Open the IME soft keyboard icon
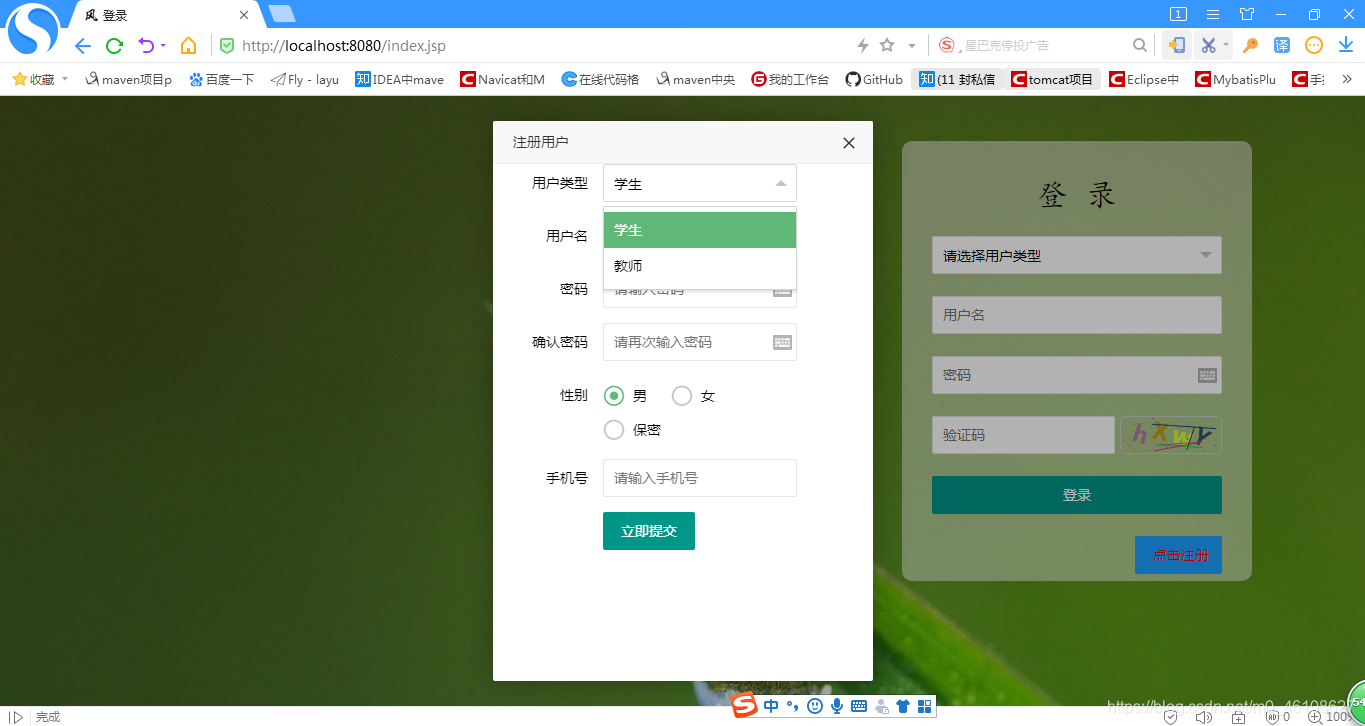The image size is (1365, 726). [x=859, y=706]
